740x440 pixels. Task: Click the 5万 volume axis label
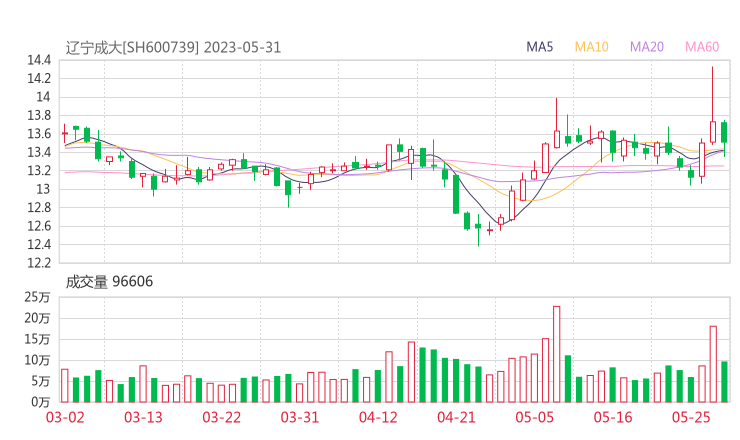pyautogui.click(x=41, y=381)
